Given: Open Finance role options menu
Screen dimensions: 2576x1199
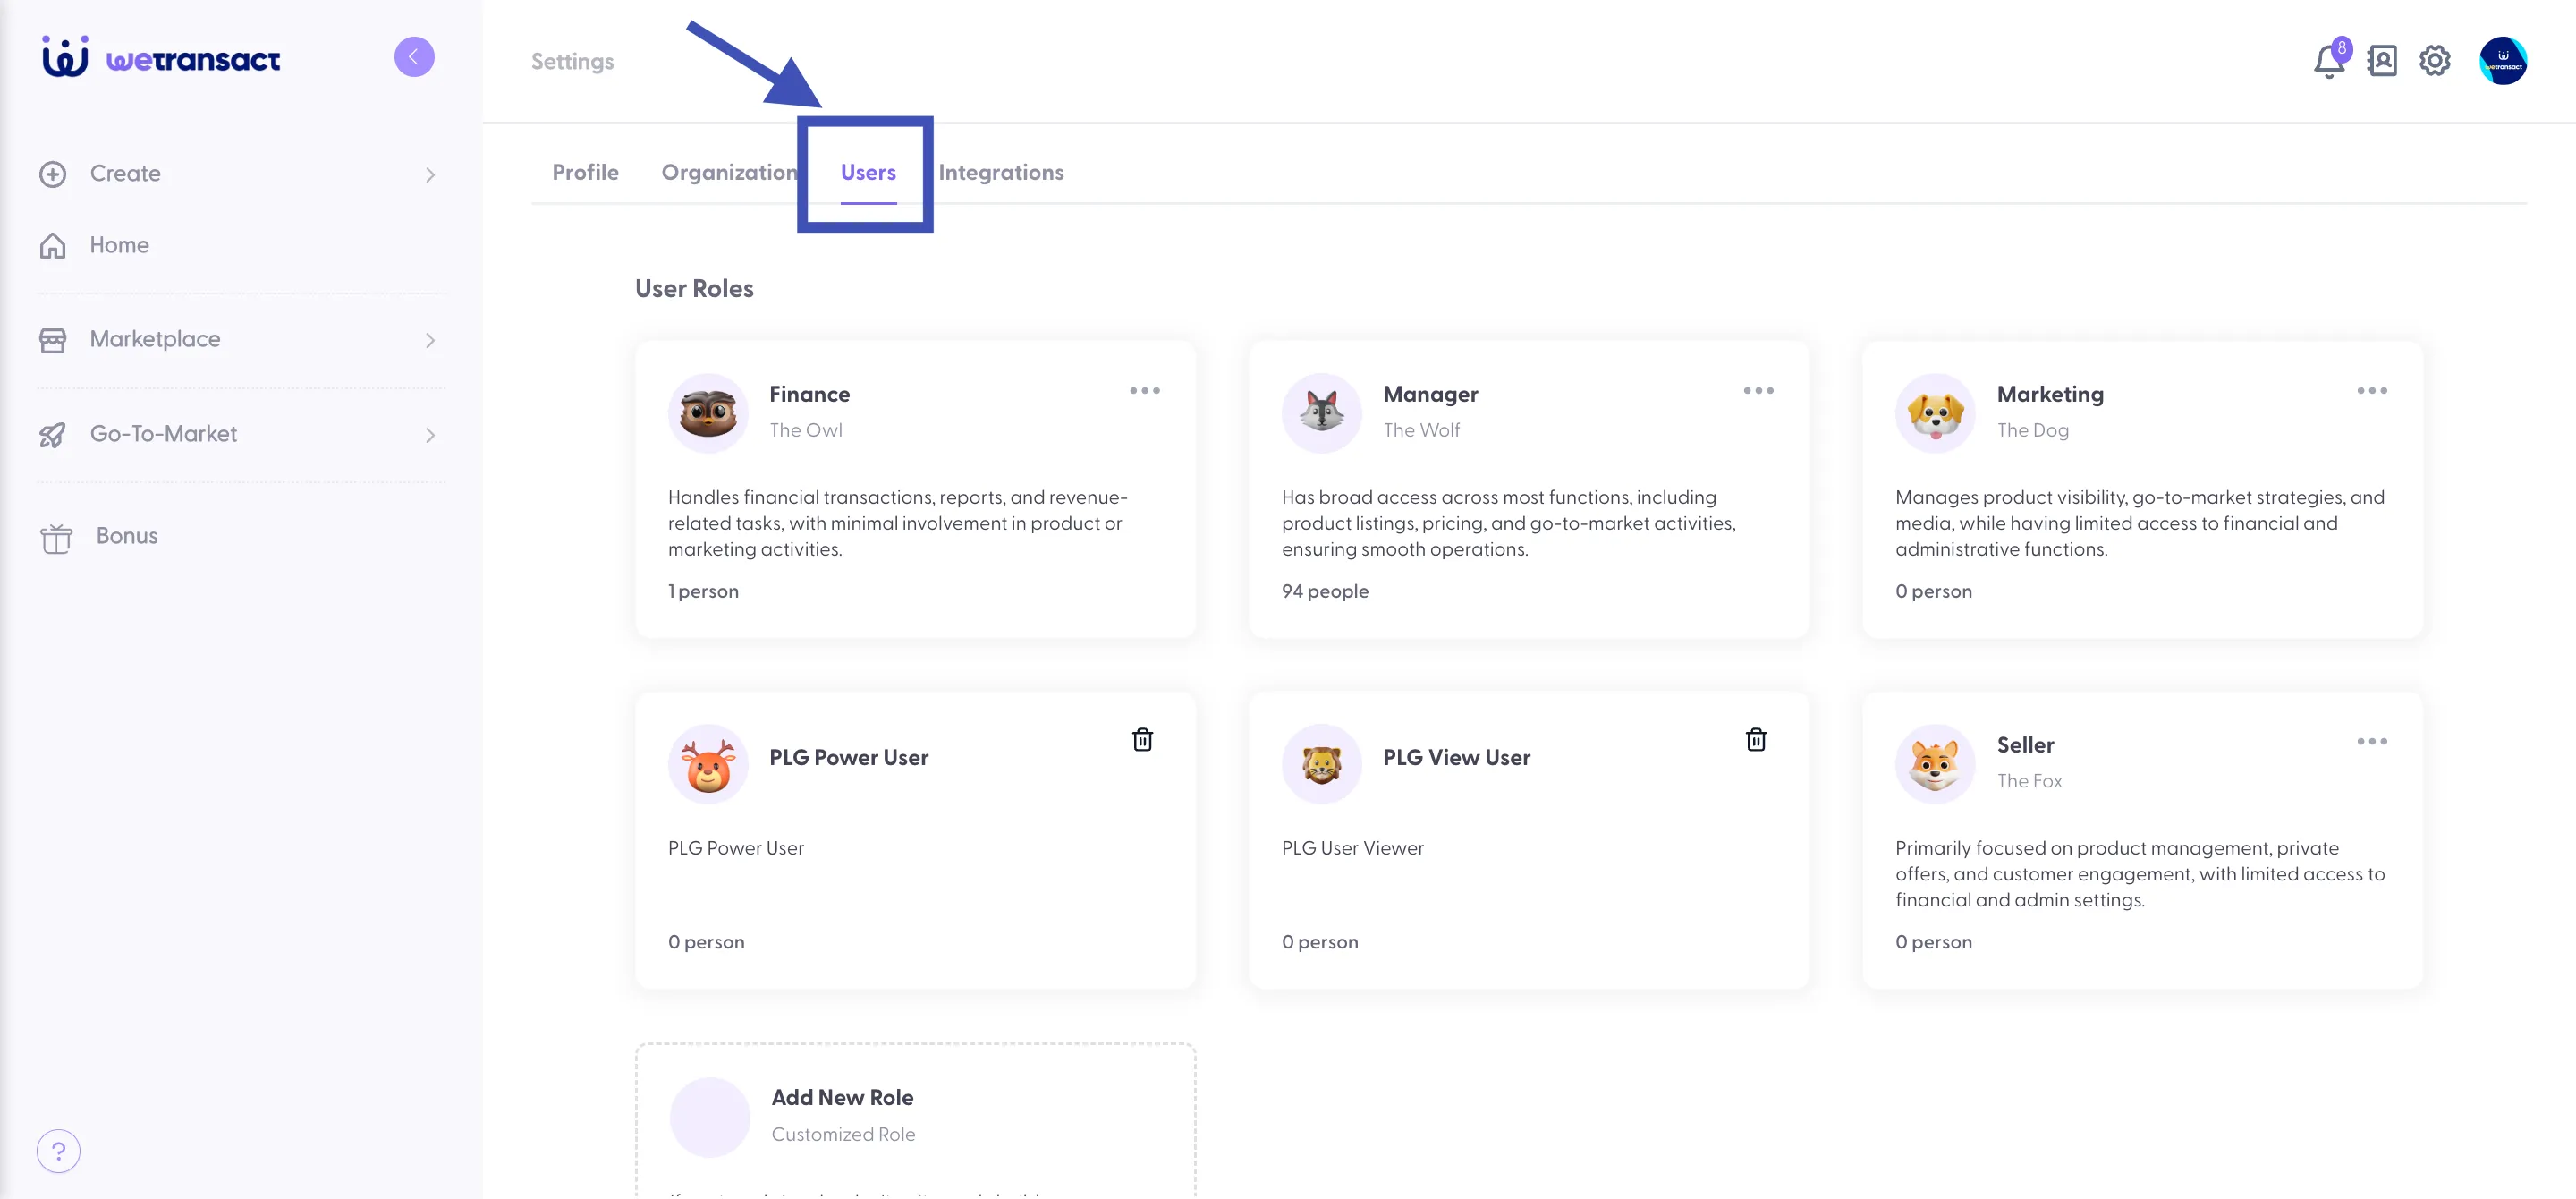Looking at the screenshot, I should 1145,391.
